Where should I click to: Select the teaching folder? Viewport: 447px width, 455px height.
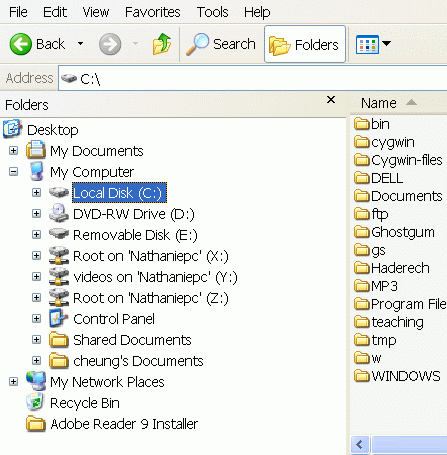[389, 322]
